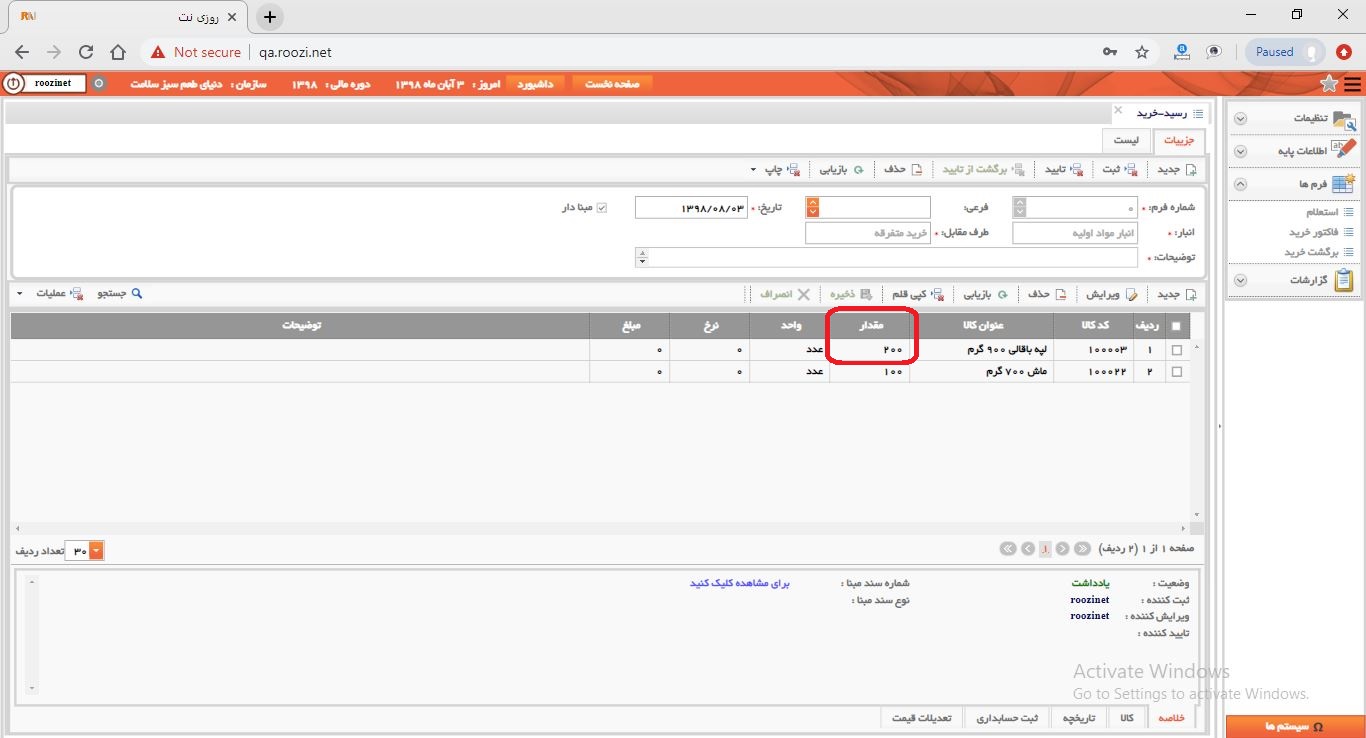This screenshot has height=738, width=1366.
Task: Open the تعداد ردیف row count dropdown
Action: [x=96, y=551]
